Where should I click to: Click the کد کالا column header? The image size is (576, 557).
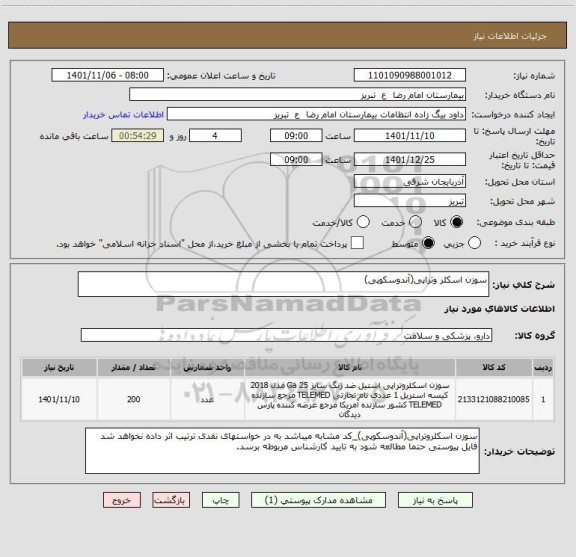pos(494,367)
